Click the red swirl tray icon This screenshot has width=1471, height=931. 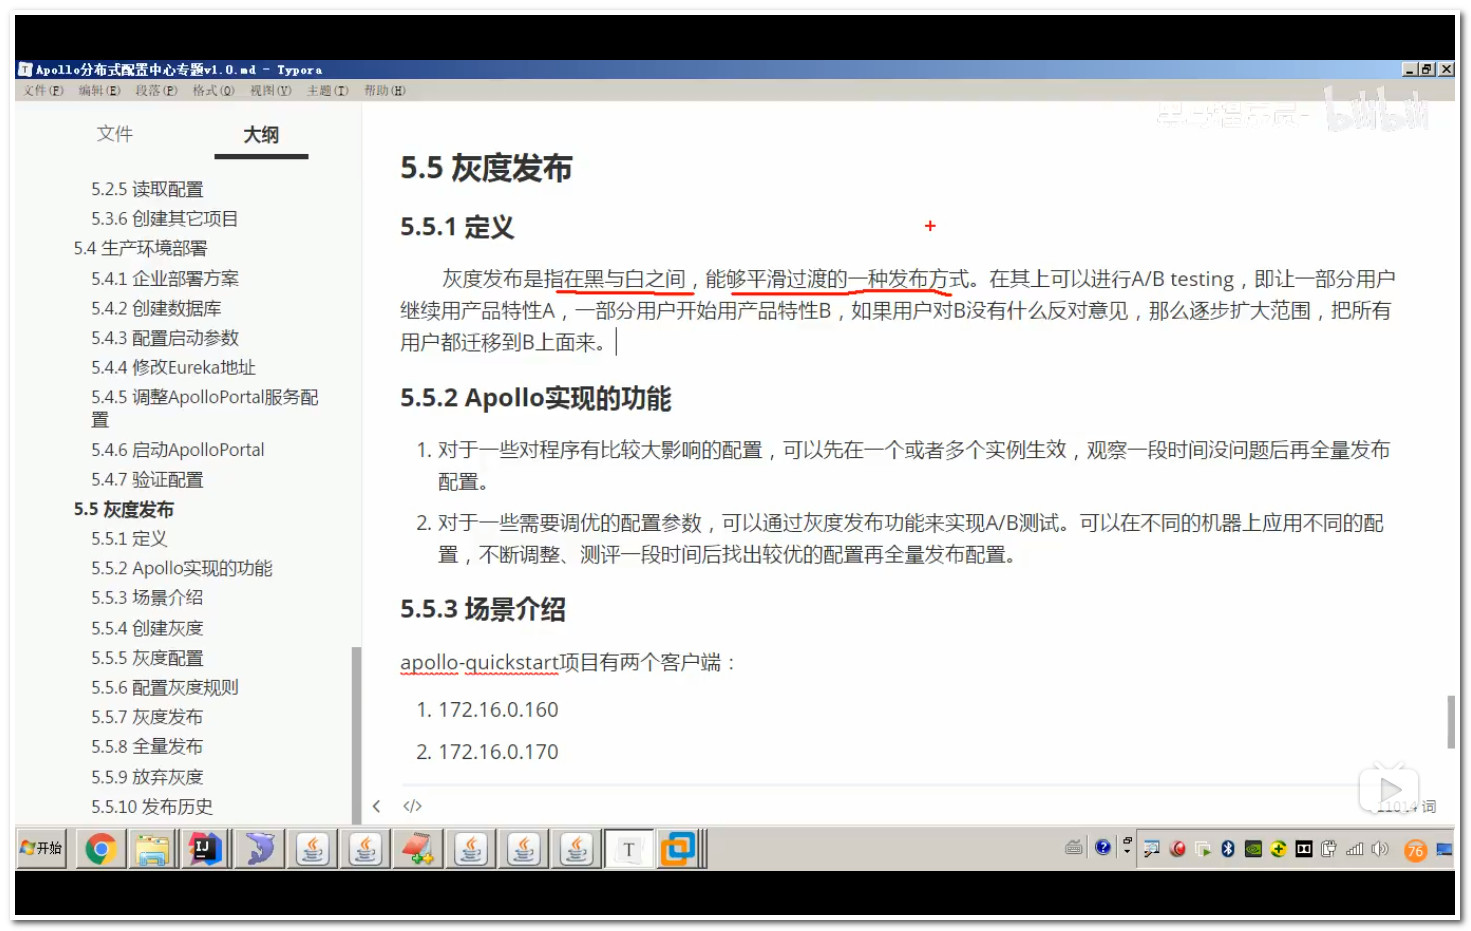[x=1178, y=849]
